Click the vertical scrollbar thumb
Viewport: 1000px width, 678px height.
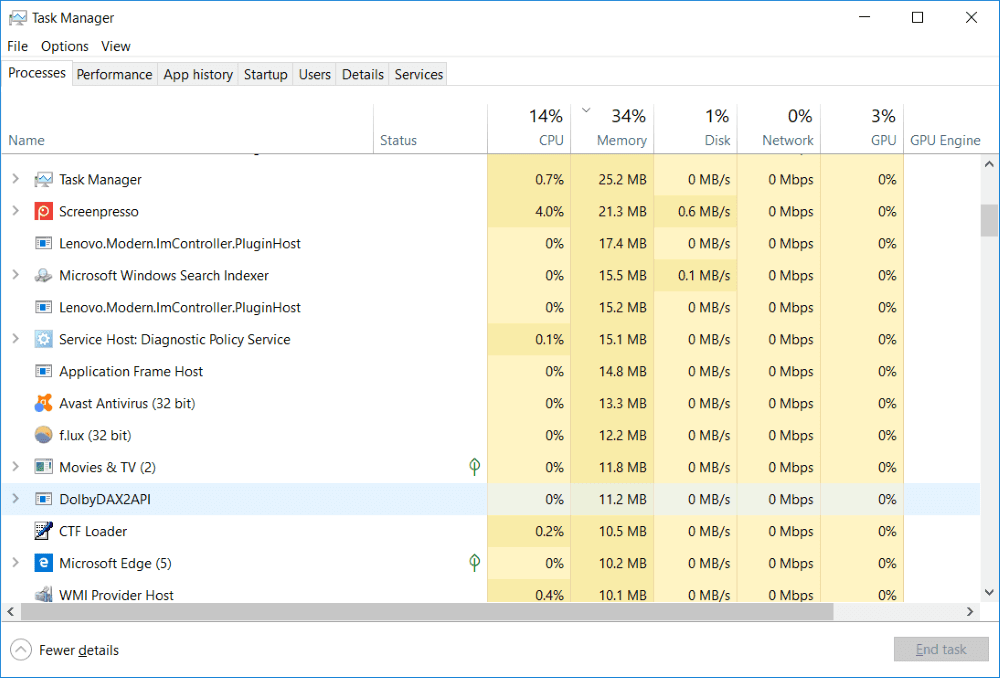[x=989, y=220]
